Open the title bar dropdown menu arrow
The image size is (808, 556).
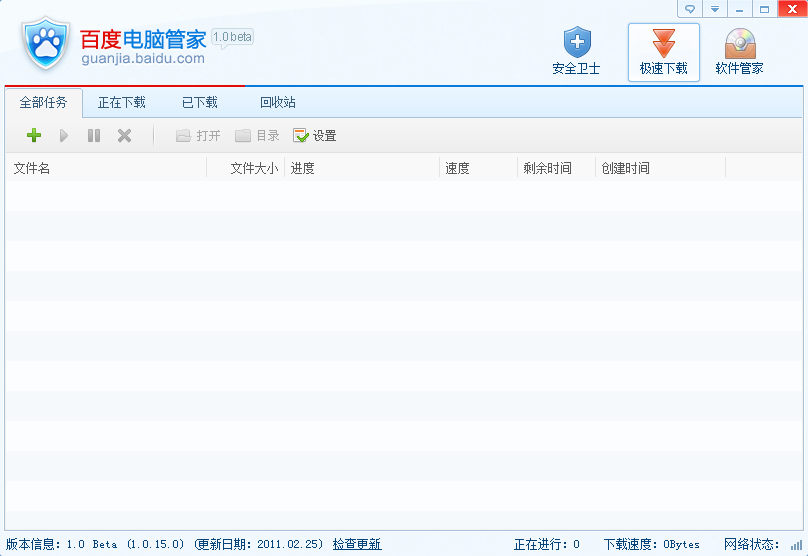tap(715, 9)
